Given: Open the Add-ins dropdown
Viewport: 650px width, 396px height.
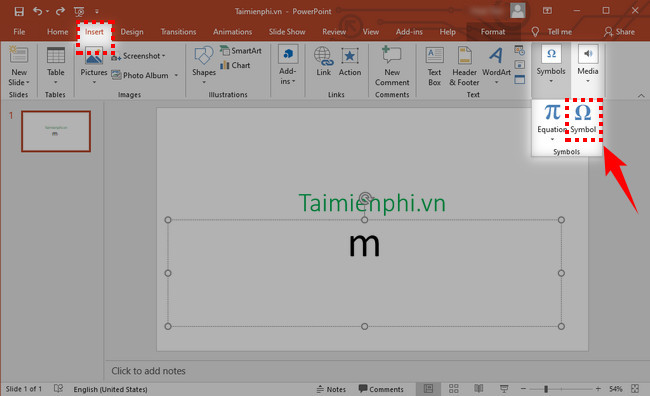Looking at the screenshot, I should [287, 66].
